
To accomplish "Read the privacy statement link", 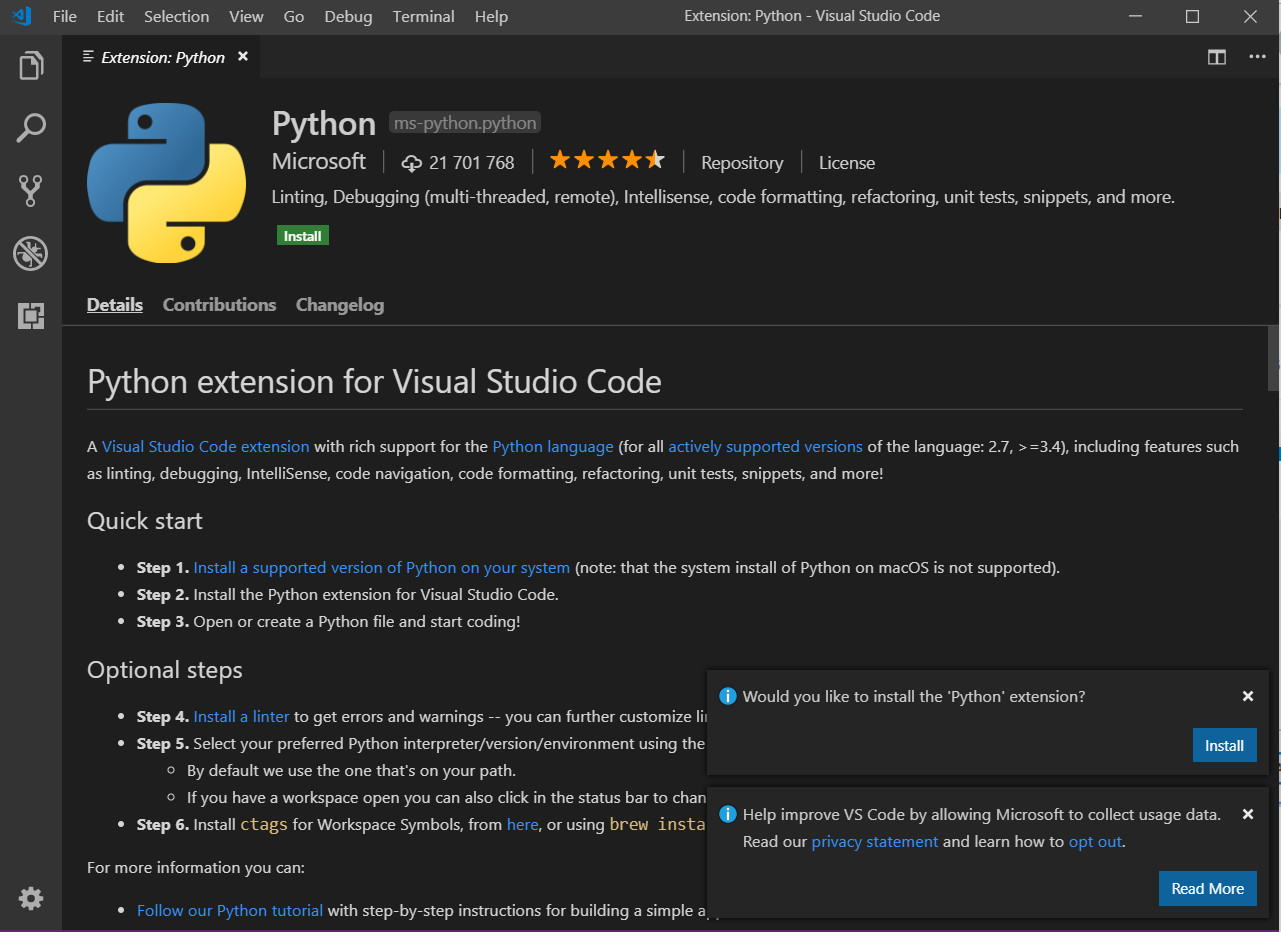I will click(x=874, y=841).
